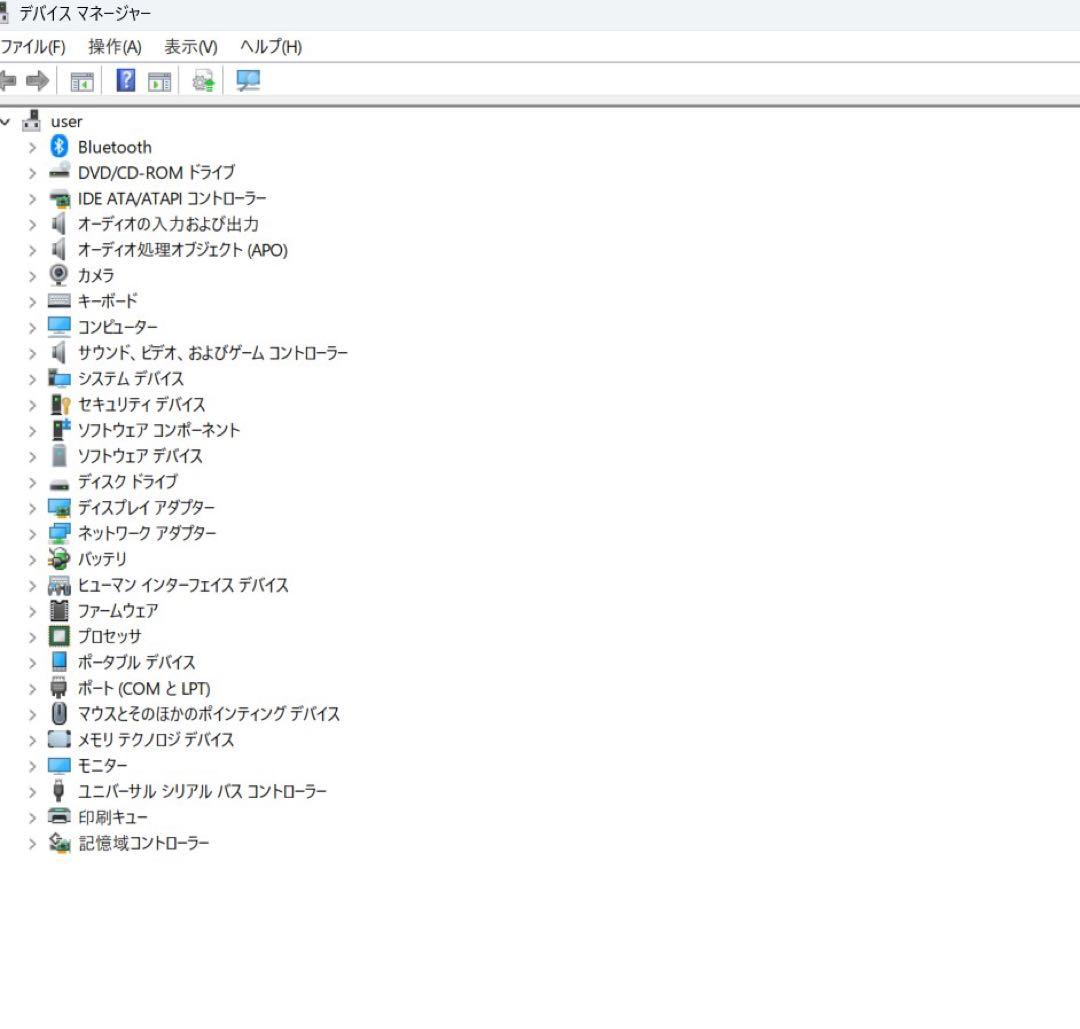
Task: Select the キーボード category entry
Action: [107, 301]
